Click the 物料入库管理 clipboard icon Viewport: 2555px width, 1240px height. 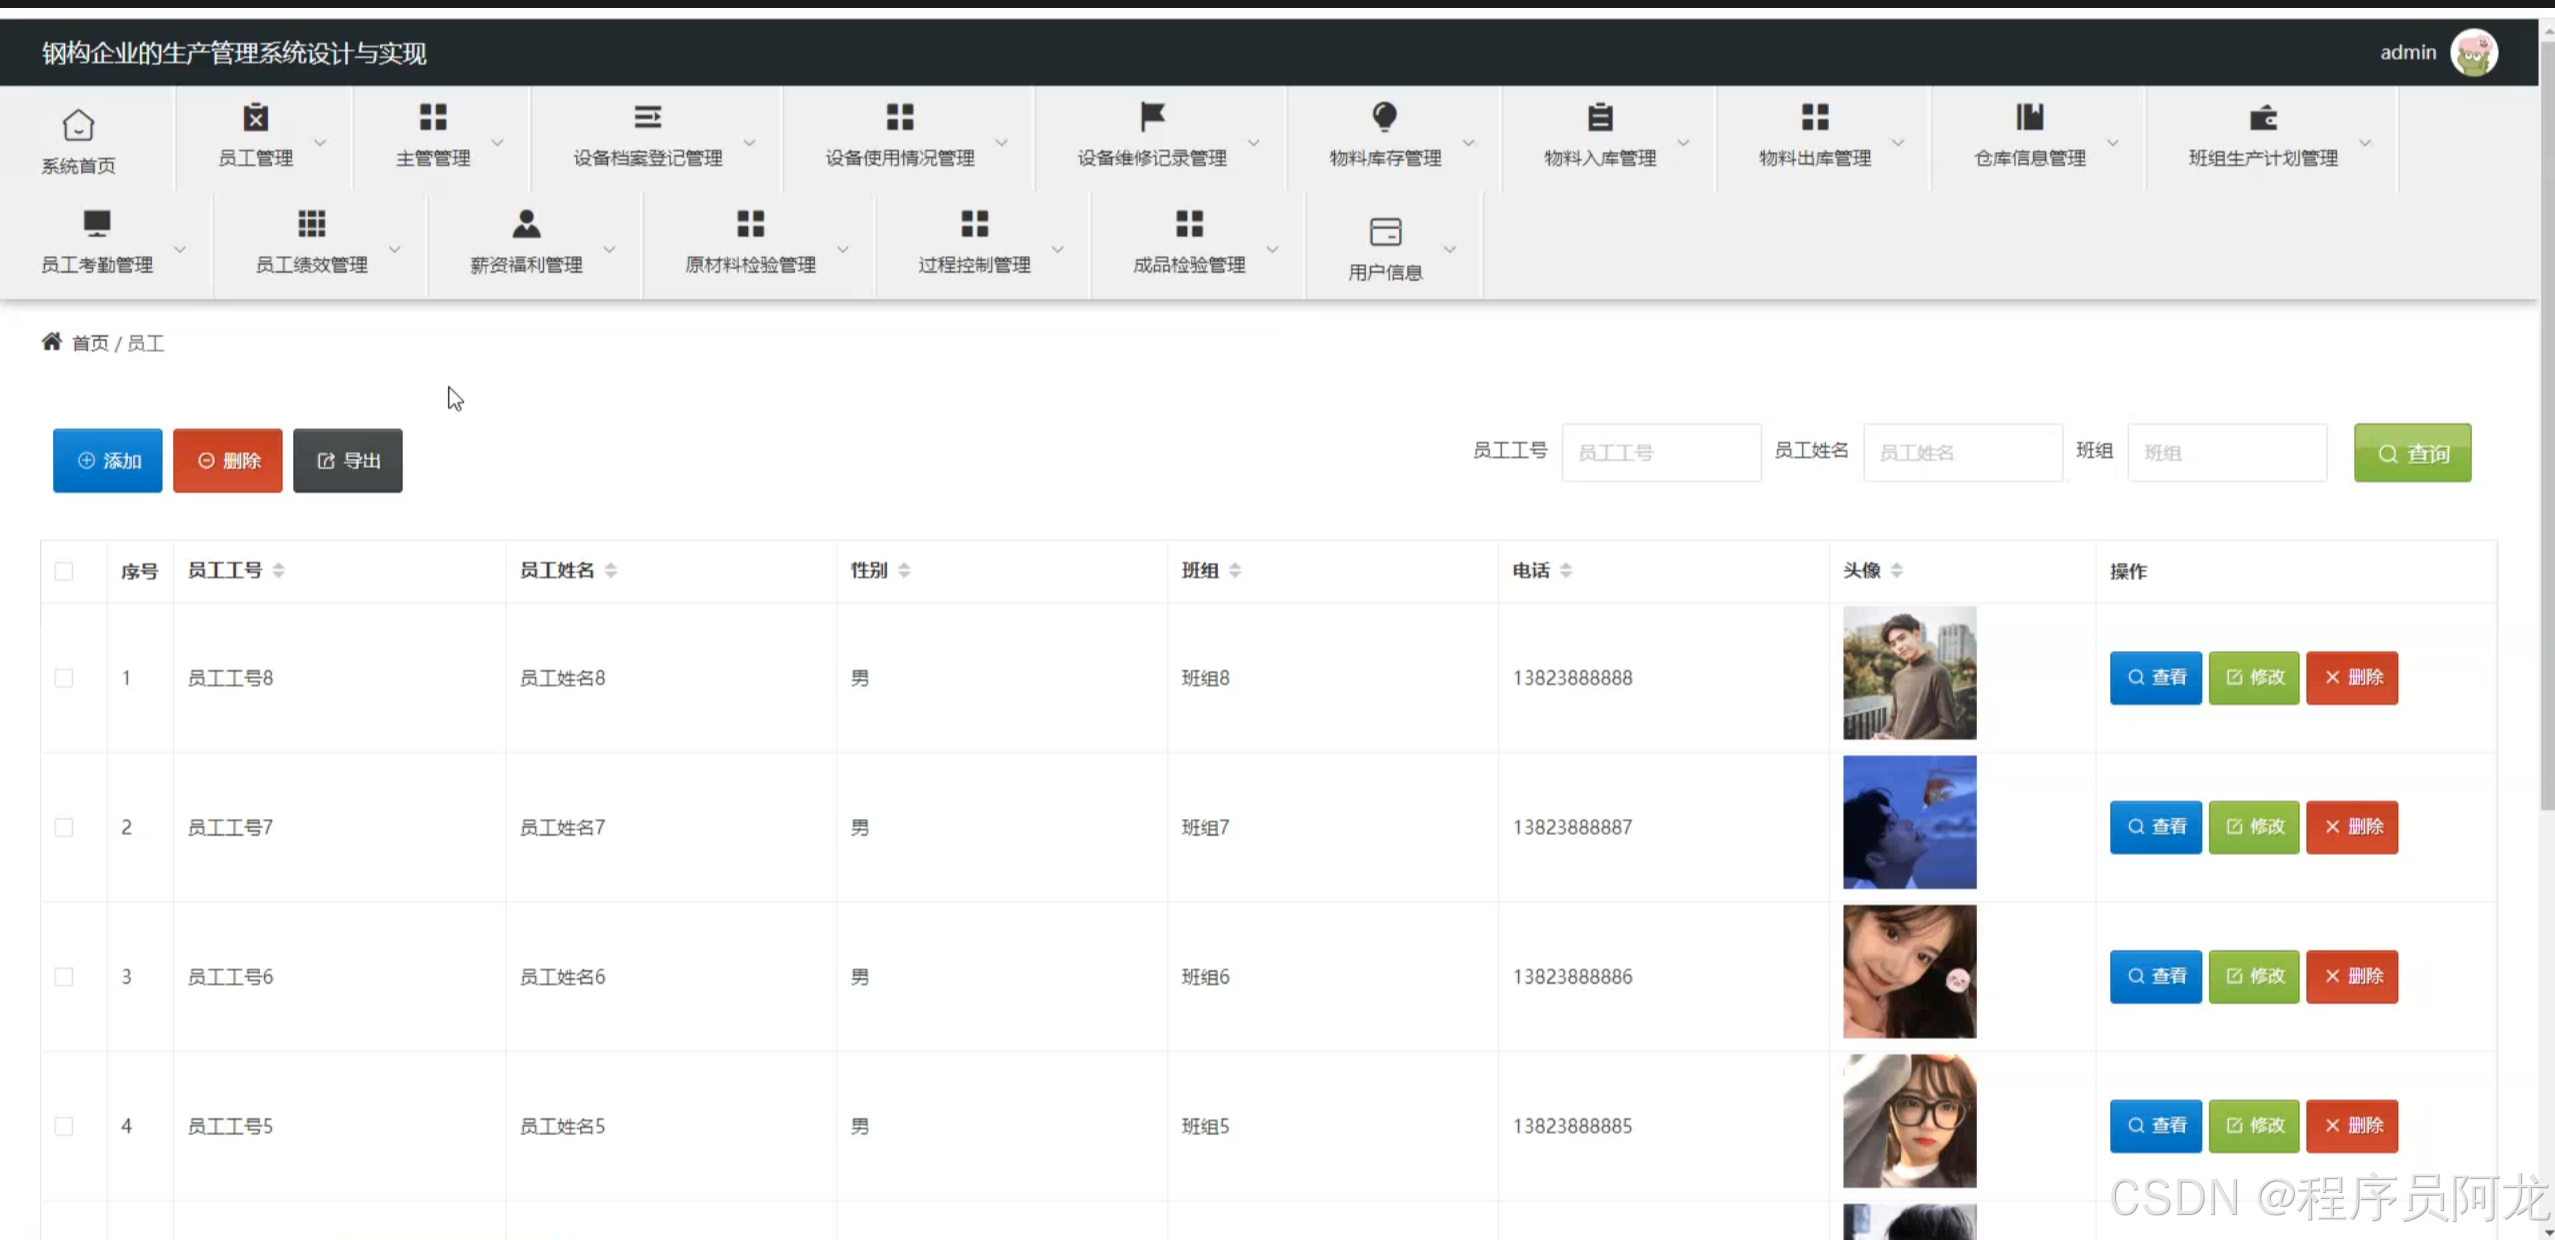click(x=1599, y=117)
